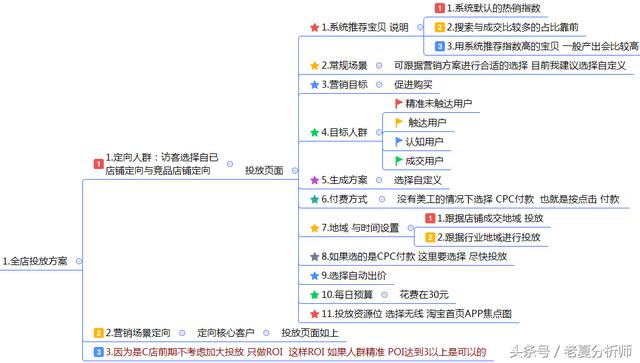Viewport: 640px width, 363px height.
Task: Click priority 2 badge on 搜索与成交比较多的占比靠前
Action: click(x=440, y=27)
